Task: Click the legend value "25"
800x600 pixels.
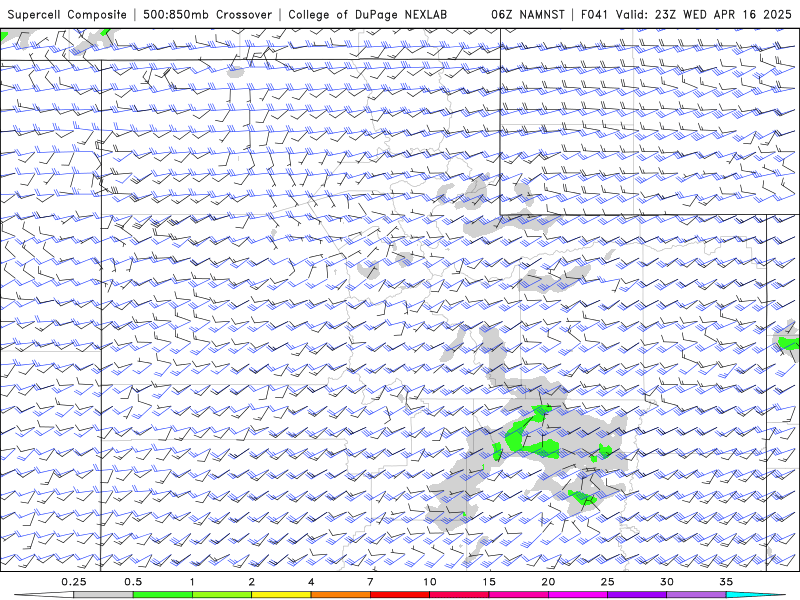Action: [608, 582]
